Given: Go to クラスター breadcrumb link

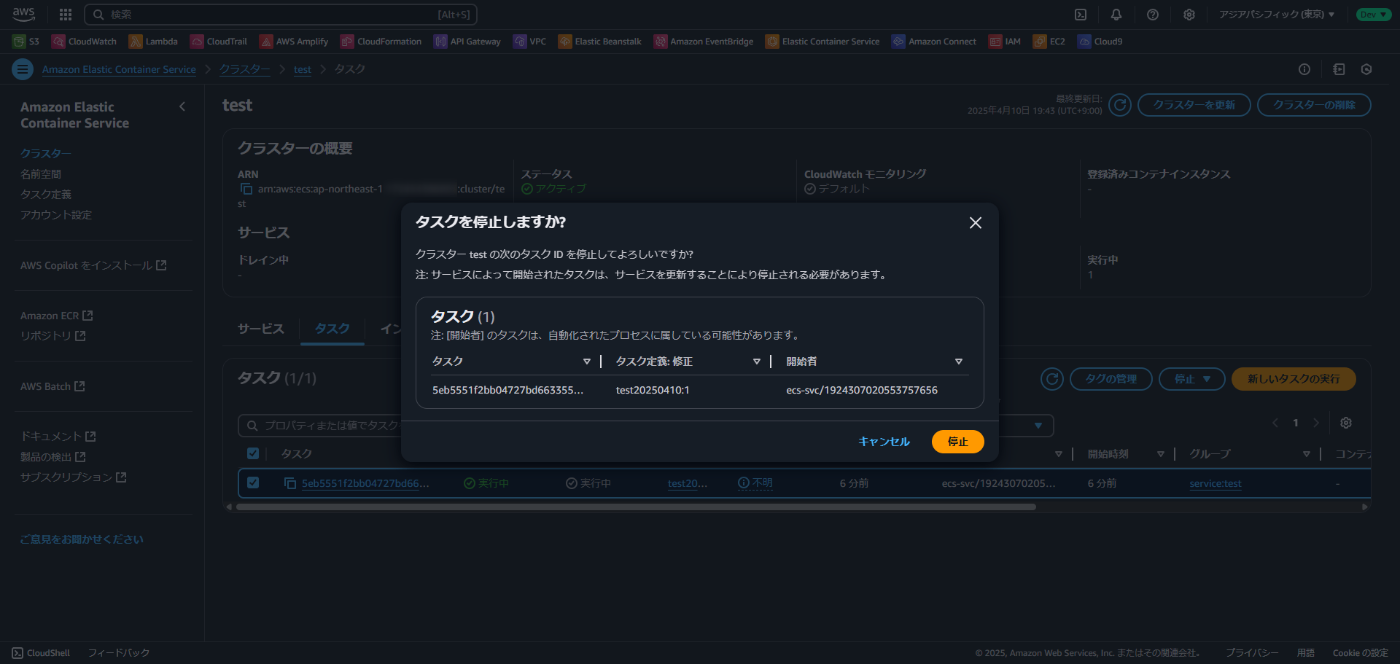Looking at the screenshot, I should tap(245, 69).
